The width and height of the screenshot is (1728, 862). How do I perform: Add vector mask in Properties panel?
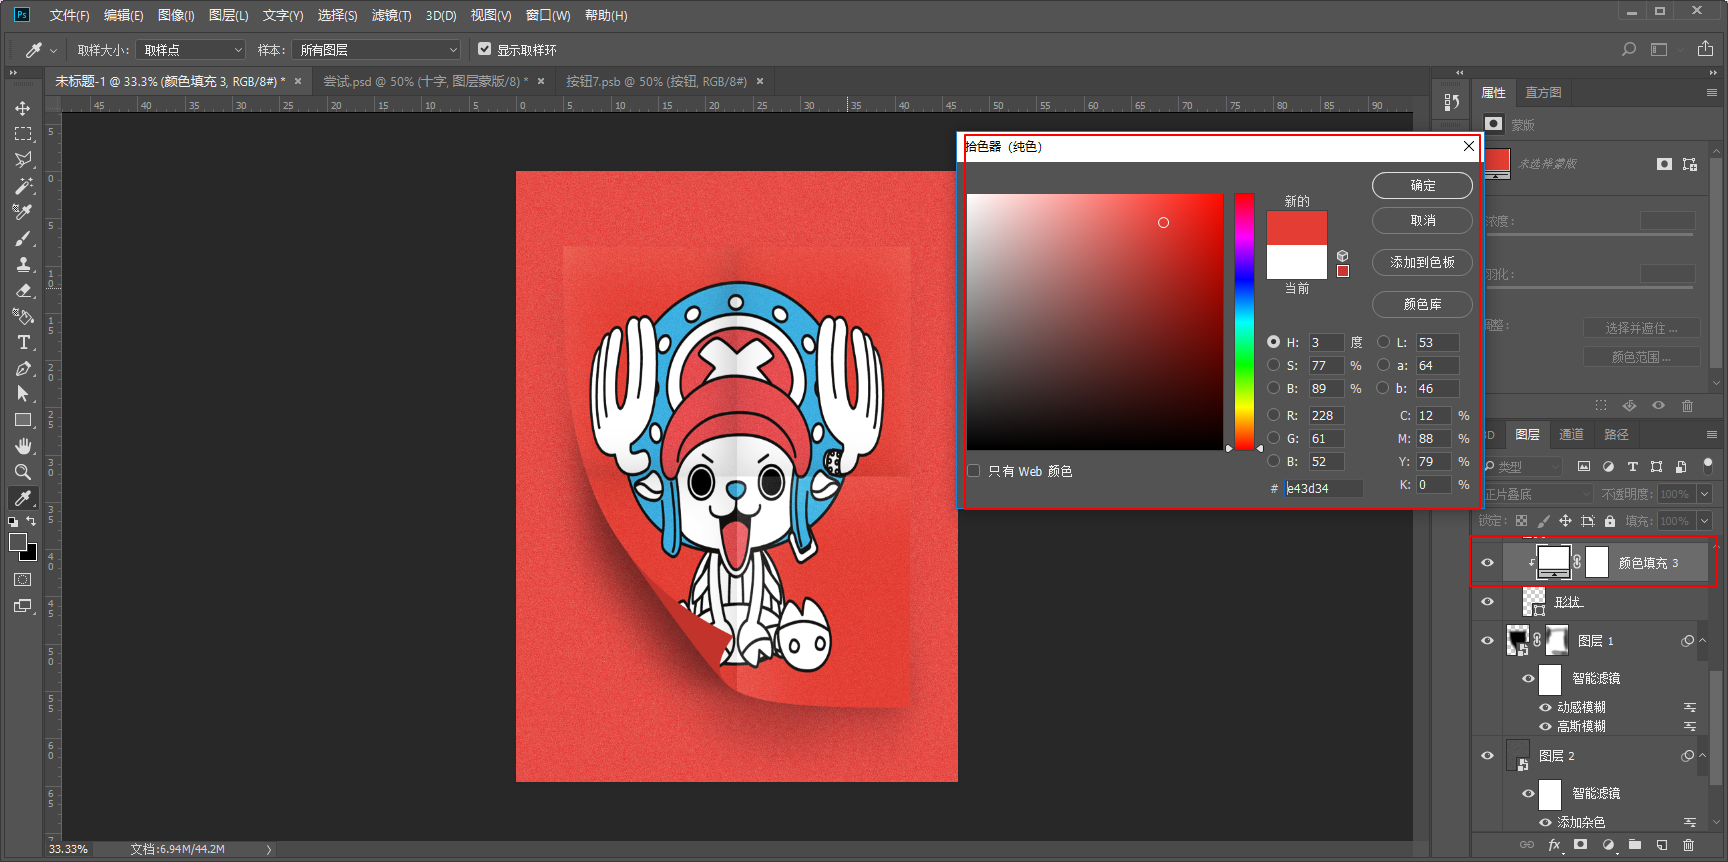[1690, 164]
